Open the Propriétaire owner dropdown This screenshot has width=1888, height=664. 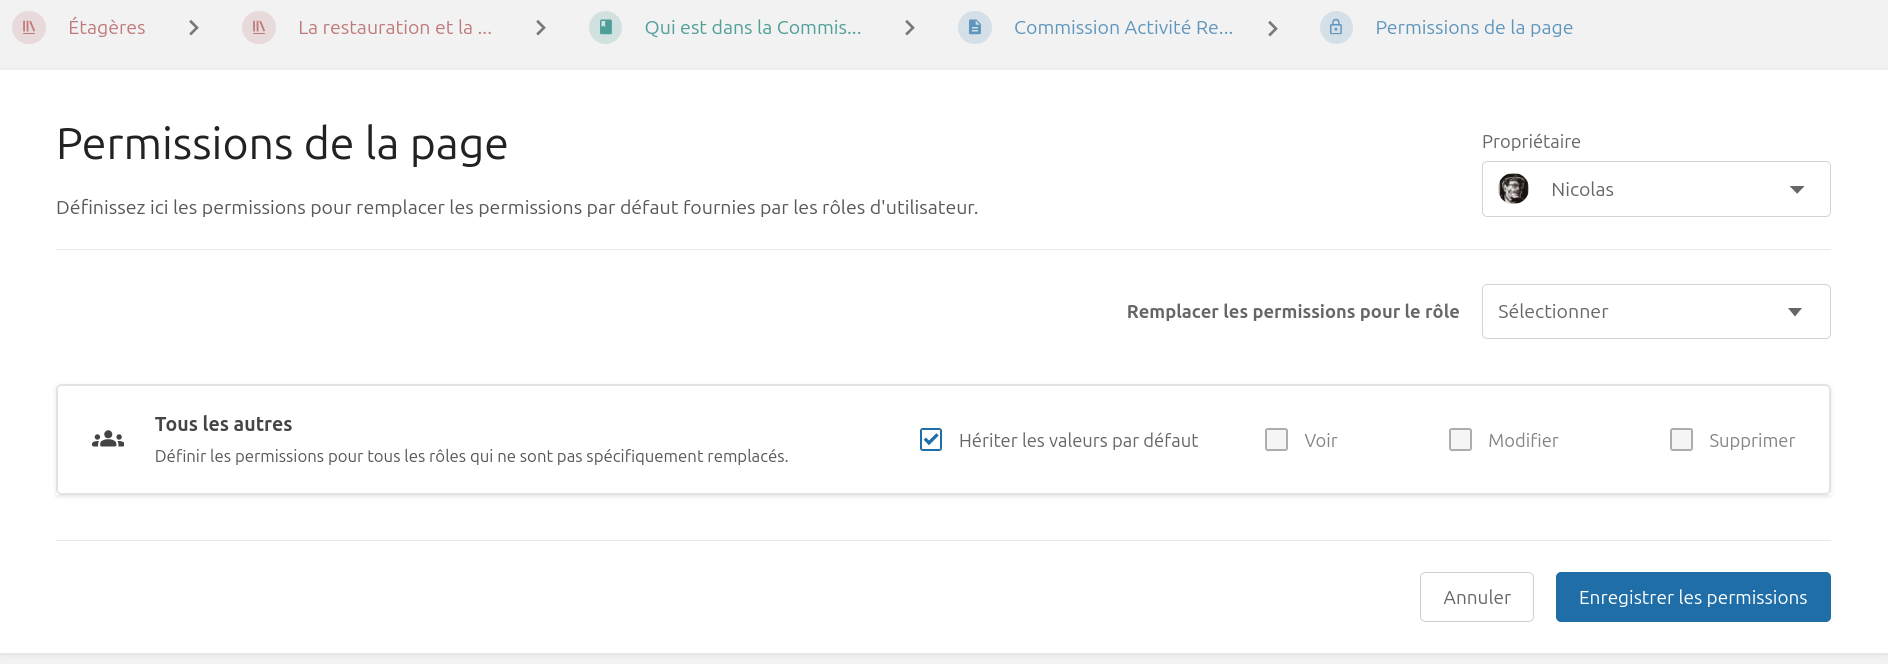click(1655, 189)
